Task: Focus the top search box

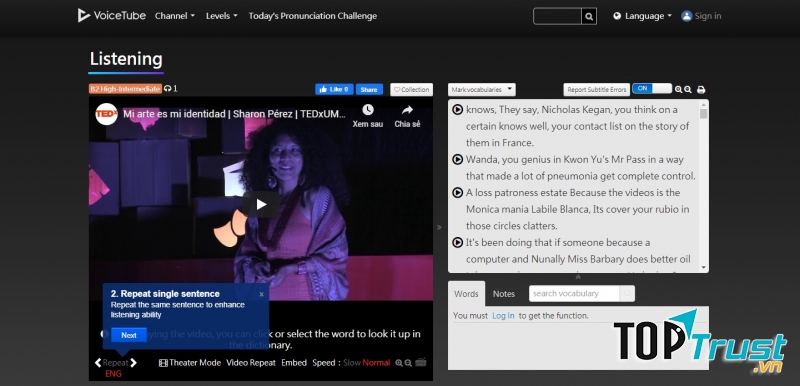Action: pos(557,16)
